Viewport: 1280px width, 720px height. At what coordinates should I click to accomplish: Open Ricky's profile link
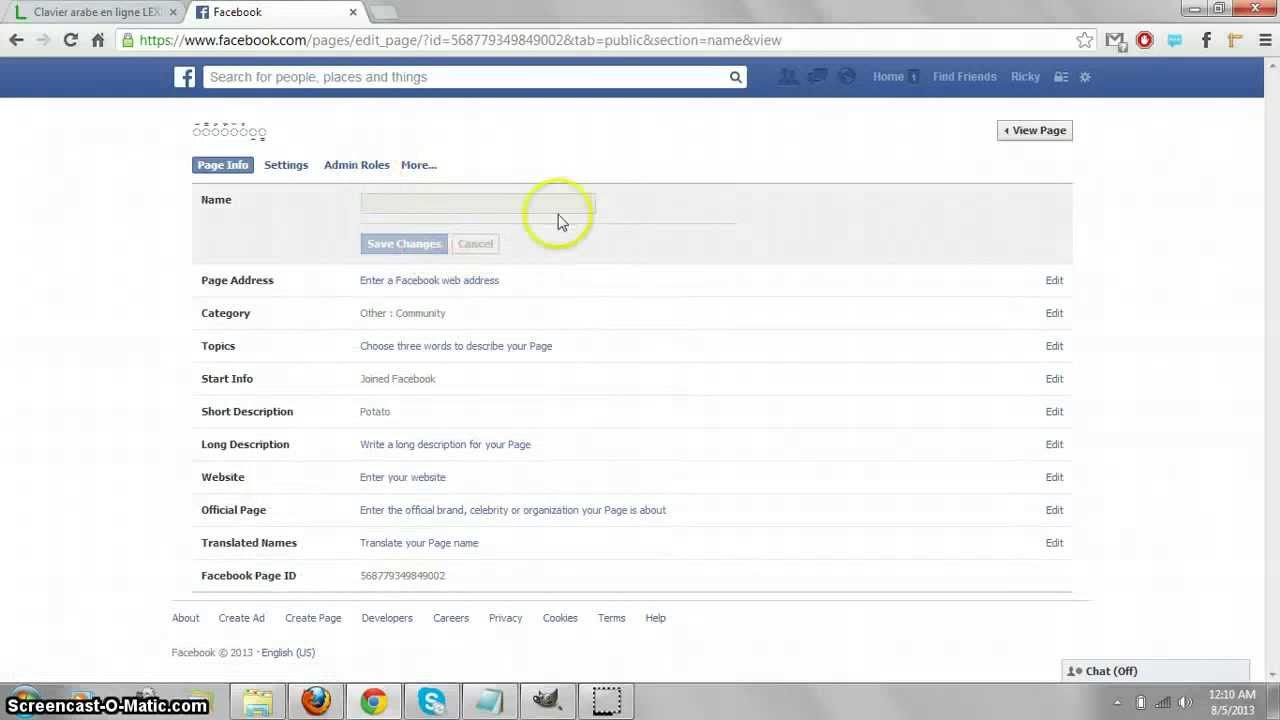point(1025,77)
